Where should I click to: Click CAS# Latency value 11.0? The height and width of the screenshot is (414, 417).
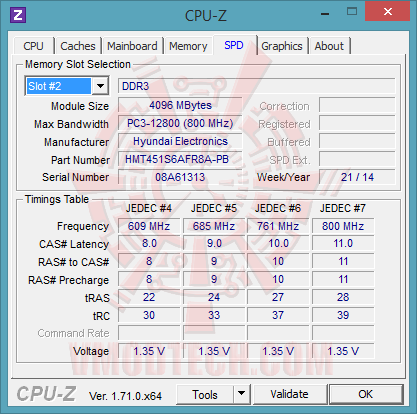343,244
